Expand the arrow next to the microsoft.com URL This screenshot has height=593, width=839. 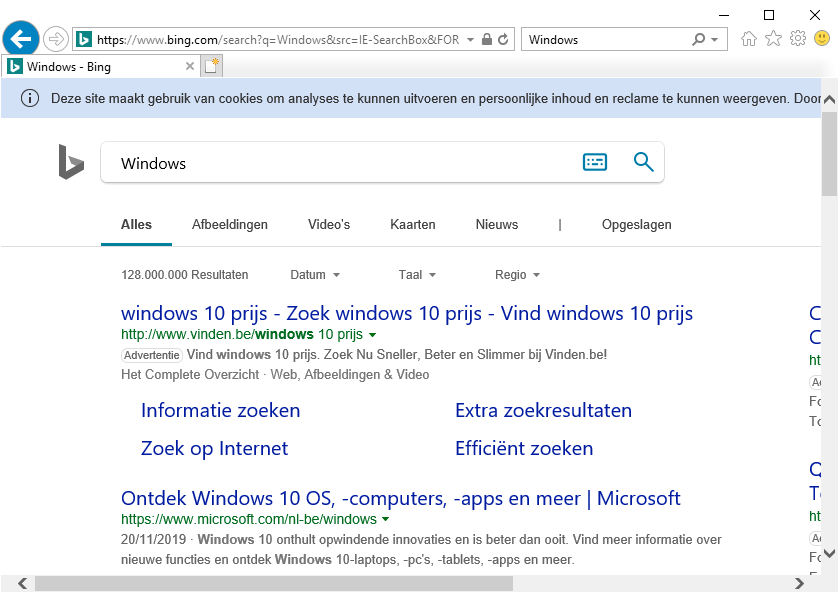click(386, 520)
